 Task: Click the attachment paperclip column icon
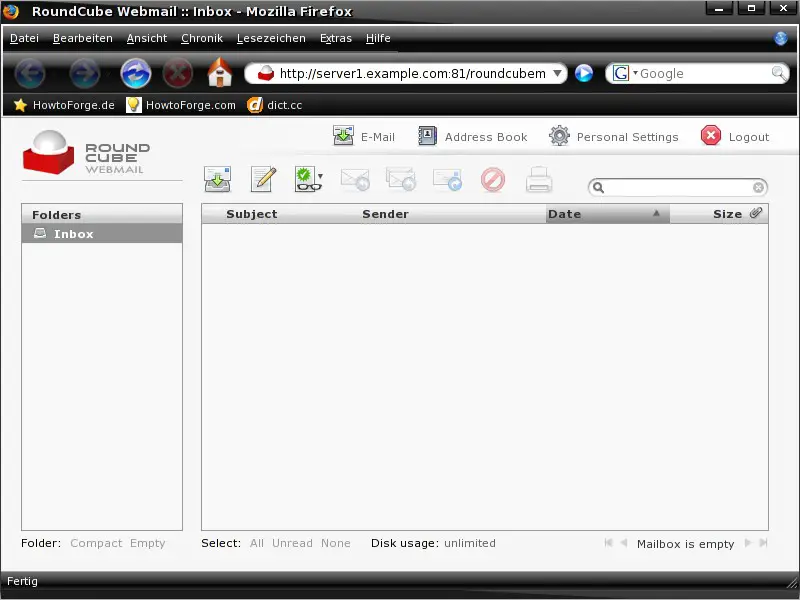756,213
